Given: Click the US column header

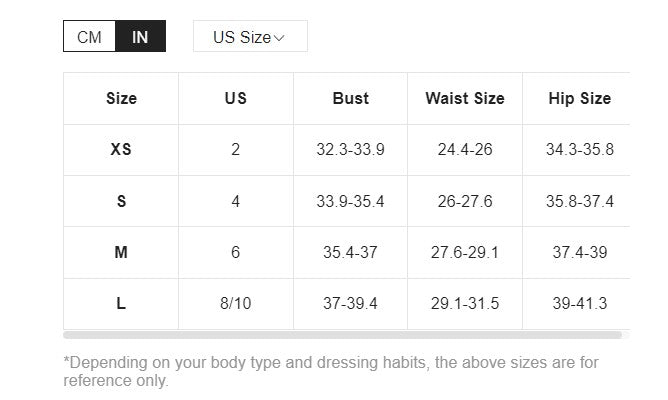Looking at the screenshot, I should (x=235, y=98).
